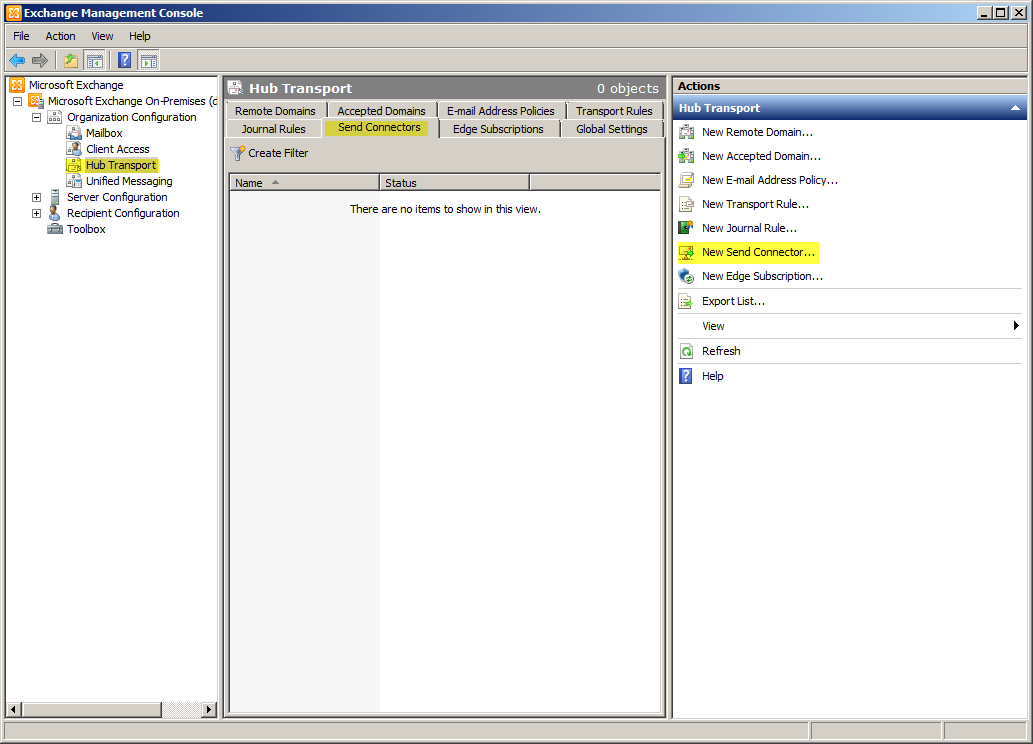
Task: Select the Send Connectors tab
Action: (379, 128)
